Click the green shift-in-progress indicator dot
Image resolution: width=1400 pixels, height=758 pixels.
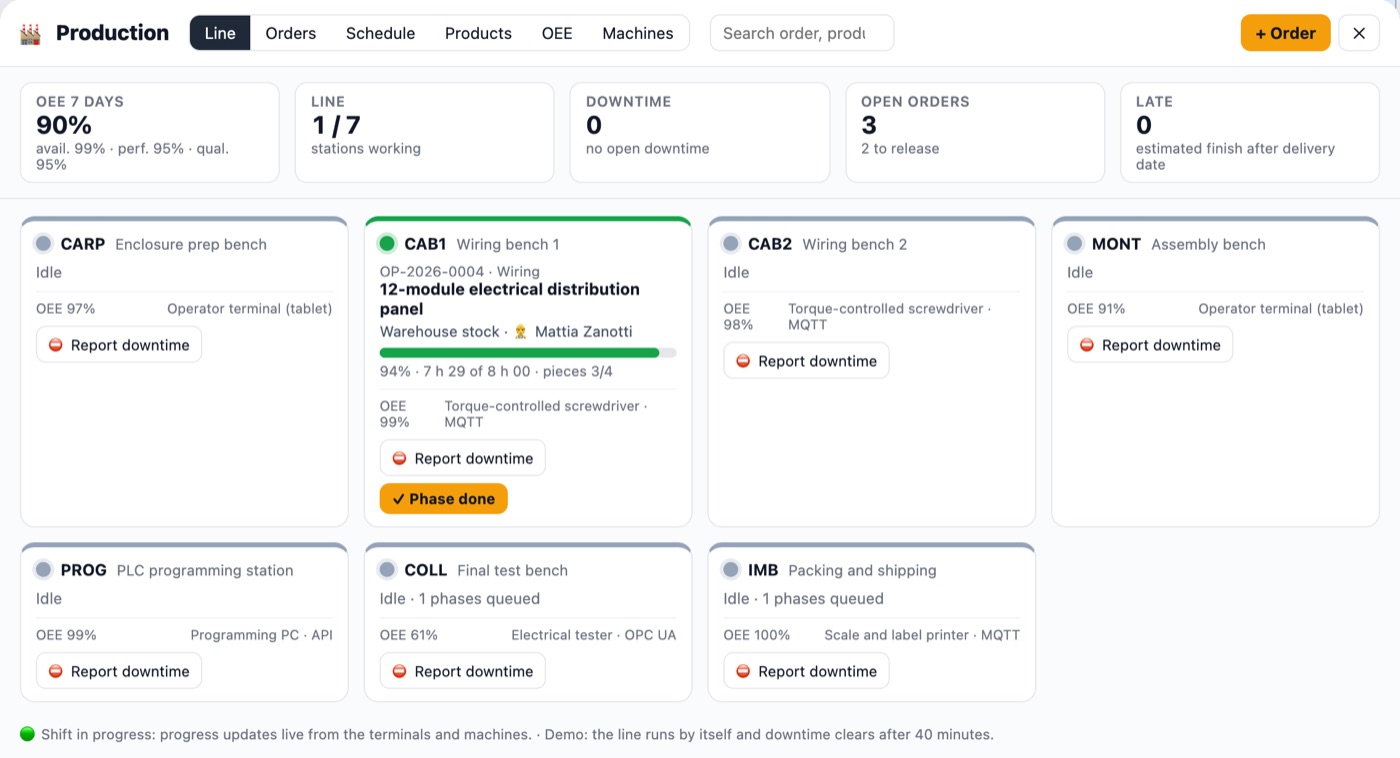click(x=28, y=734)
